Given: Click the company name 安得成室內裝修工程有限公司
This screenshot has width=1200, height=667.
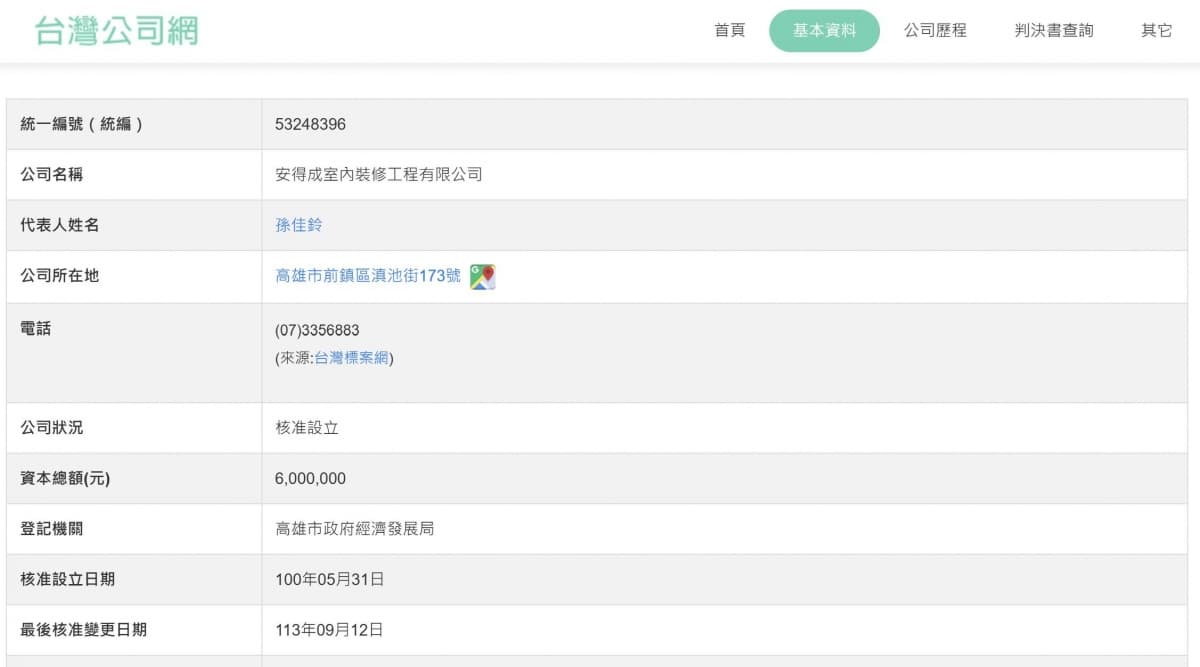Looking at the screenshot, I should [x=379, y=174].
